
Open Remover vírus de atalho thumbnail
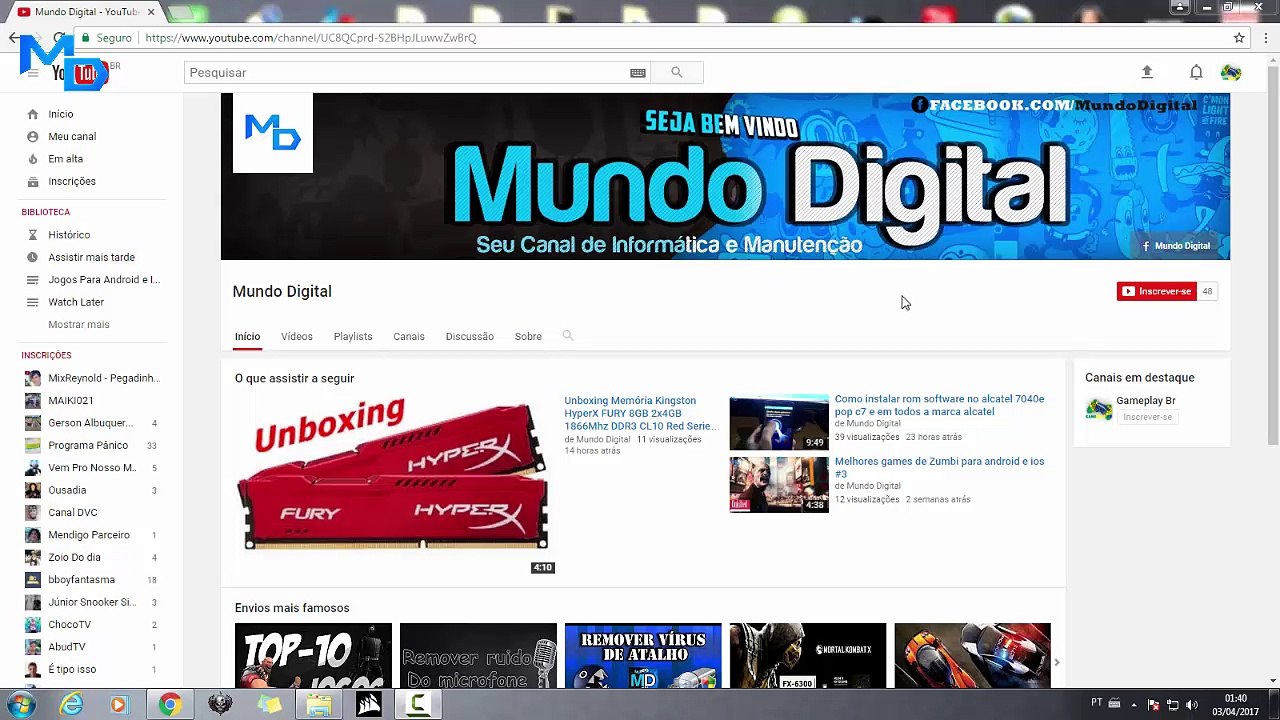point(643,656)
